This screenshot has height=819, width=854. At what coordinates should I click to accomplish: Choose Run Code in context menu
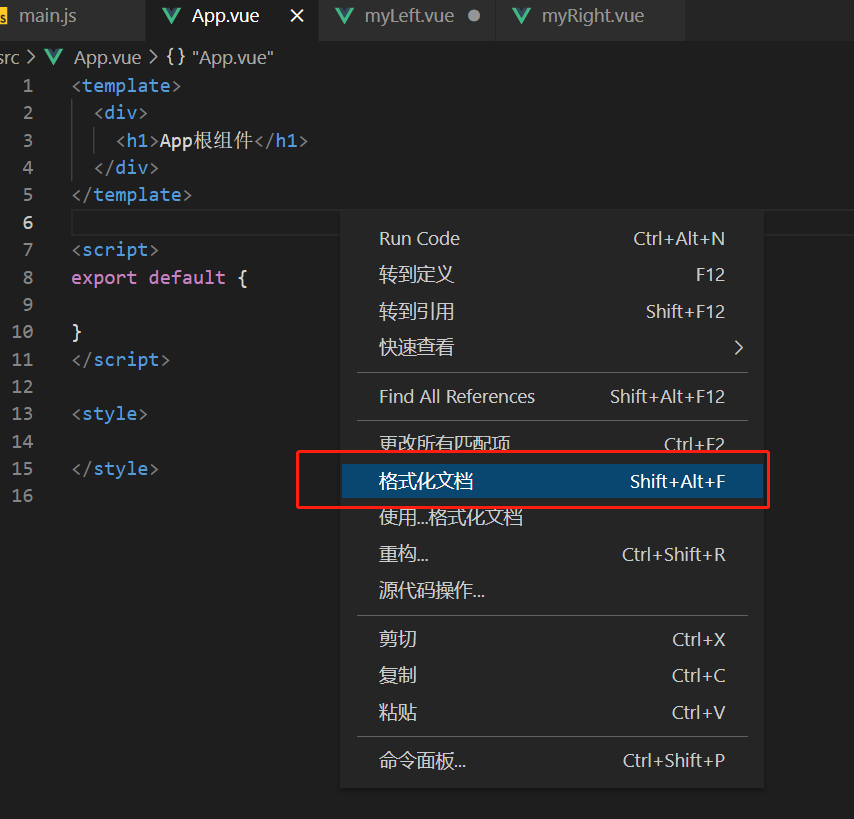click(552, 239)
